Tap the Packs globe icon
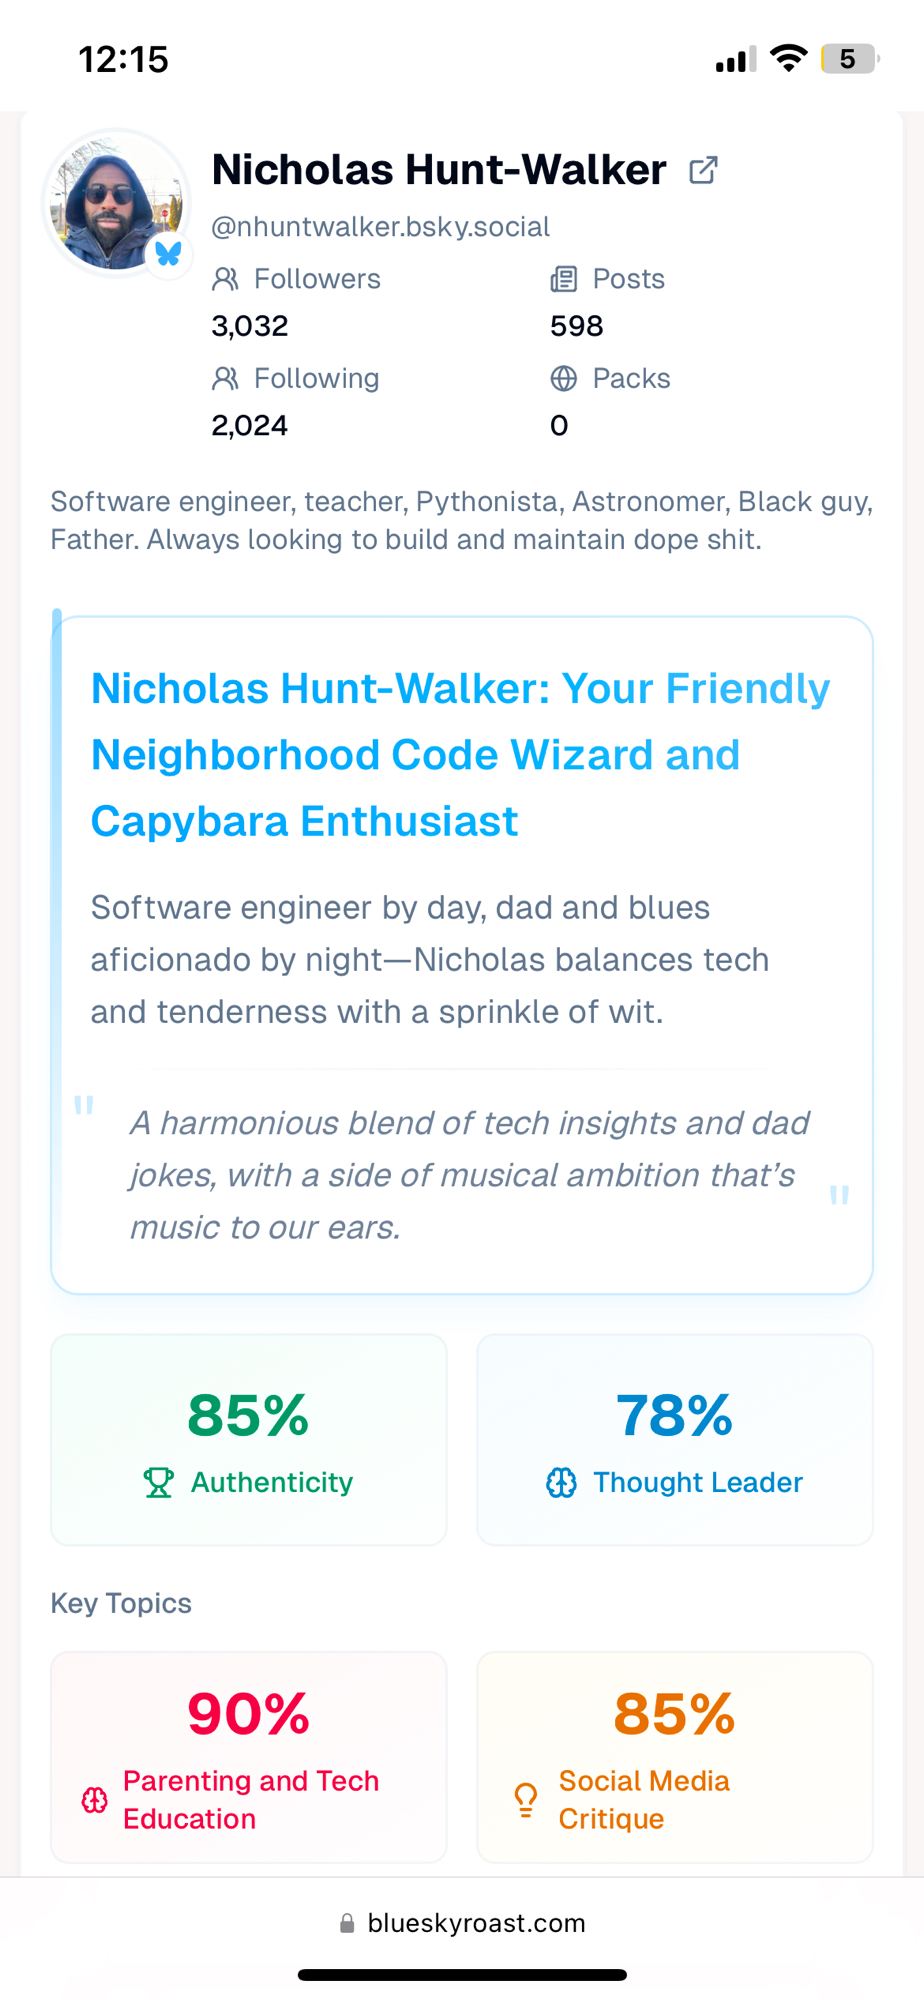 (564, 378)
